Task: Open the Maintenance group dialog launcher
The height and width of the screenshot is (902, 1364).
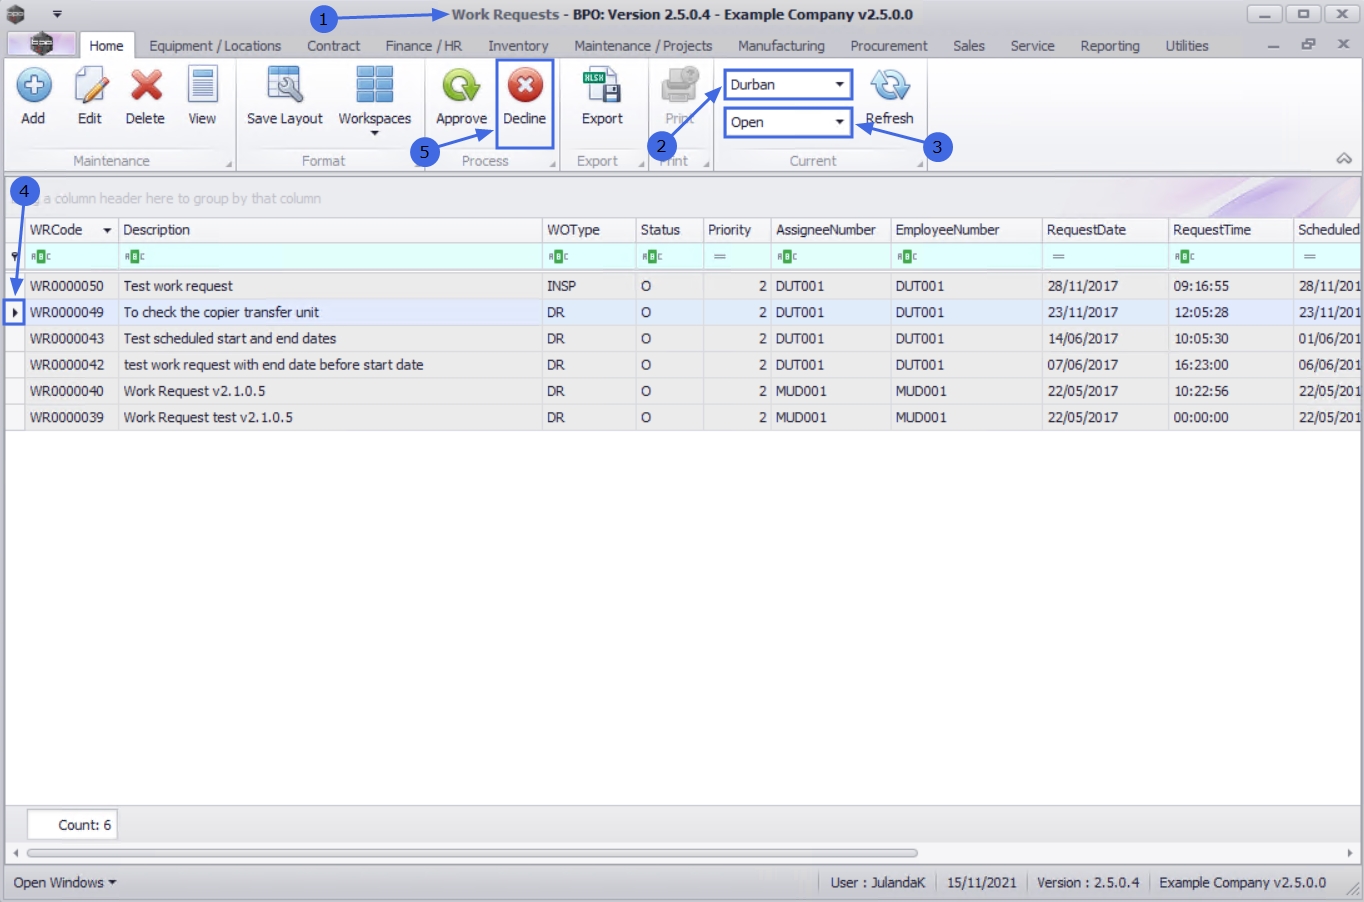Action: click(x=229, y=164)
